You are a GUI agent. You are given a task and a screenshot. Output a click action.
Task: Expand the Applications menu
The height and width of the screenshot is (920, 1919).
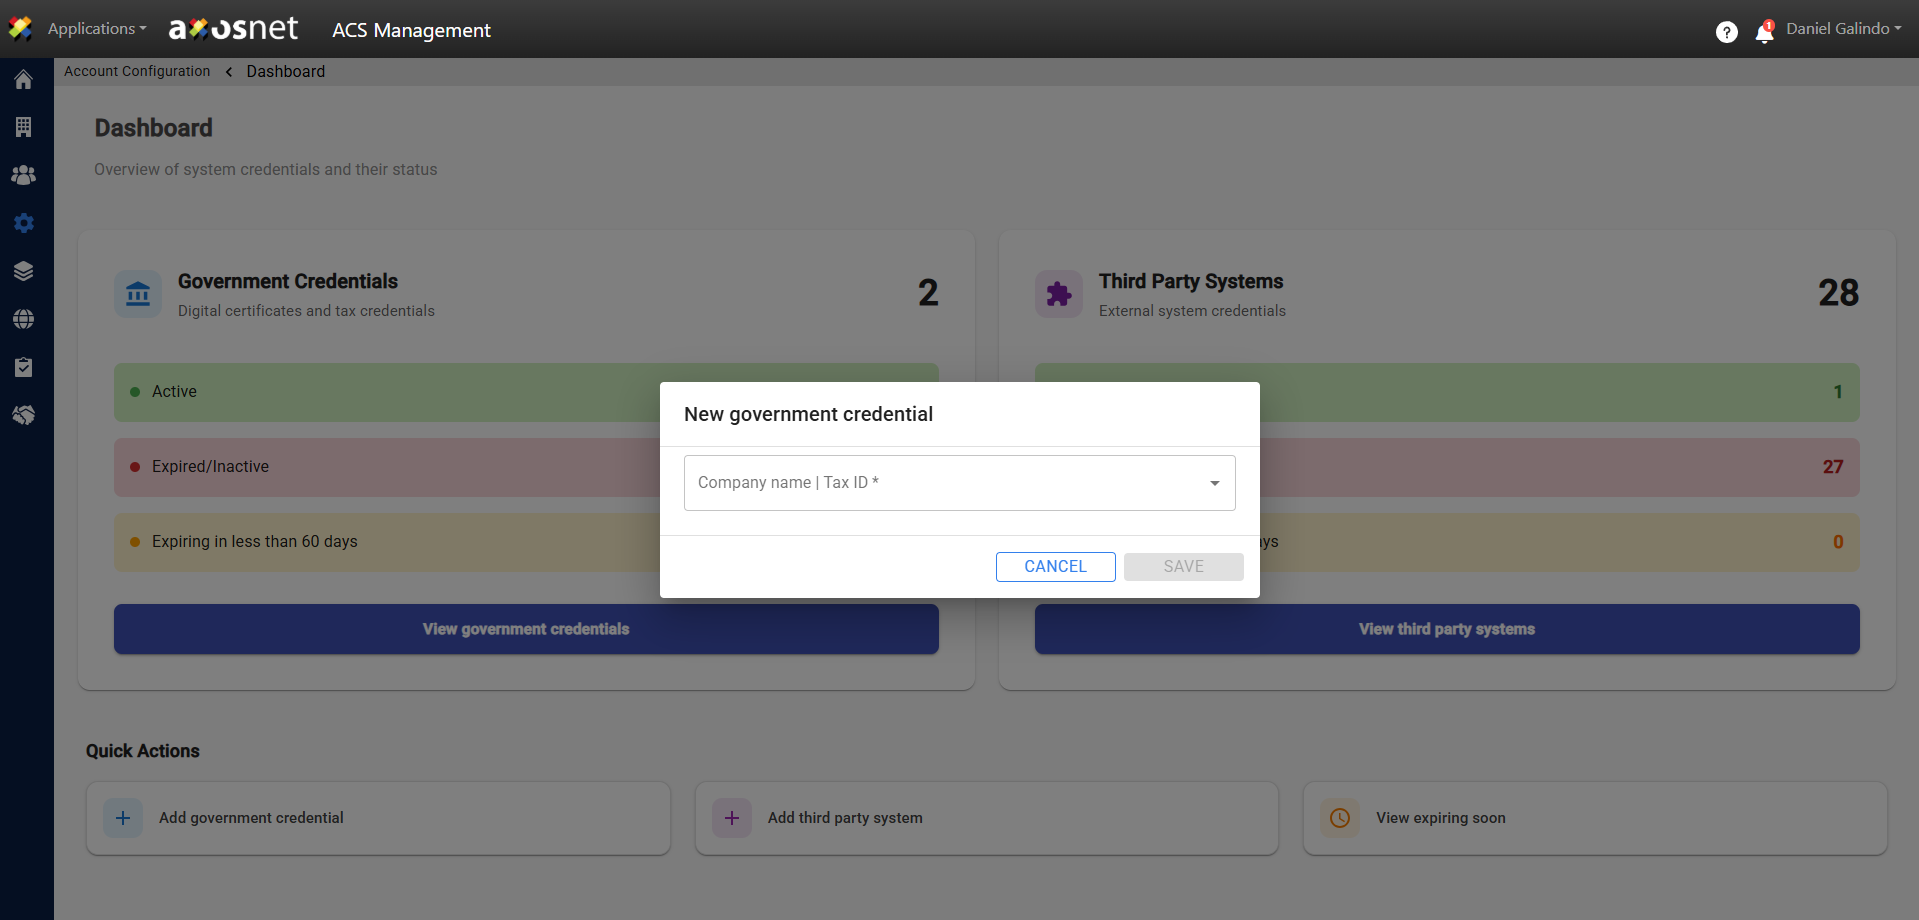(96, 29)
